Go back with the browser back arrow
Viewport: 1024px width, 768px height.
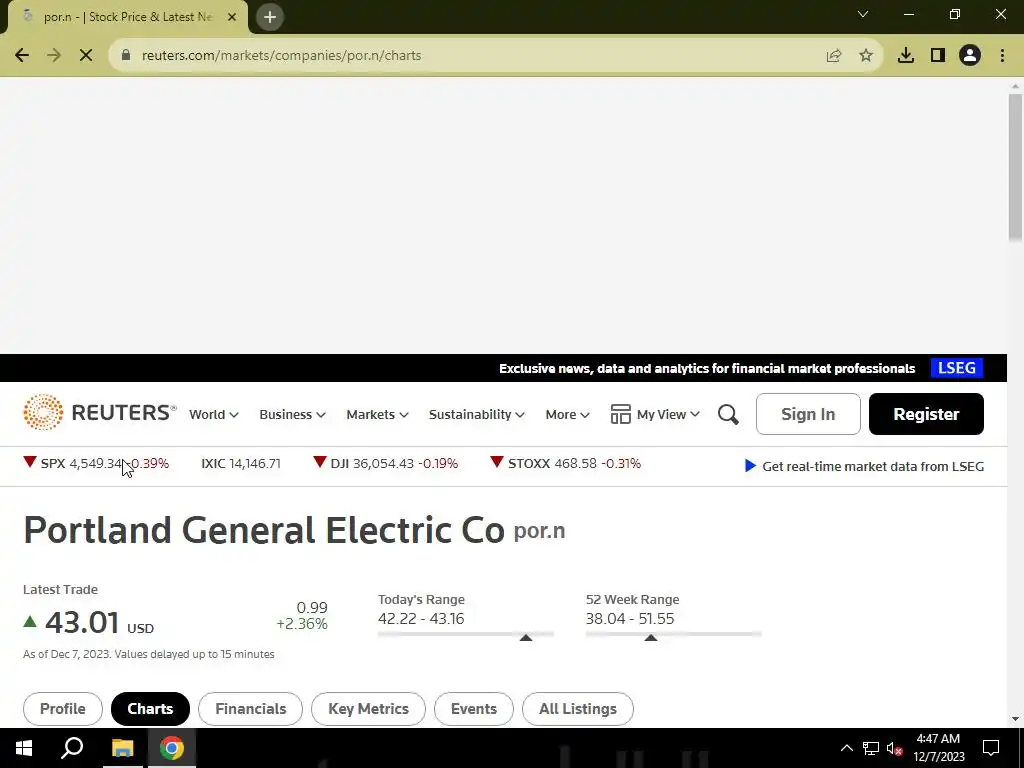[x=22, y=56]
